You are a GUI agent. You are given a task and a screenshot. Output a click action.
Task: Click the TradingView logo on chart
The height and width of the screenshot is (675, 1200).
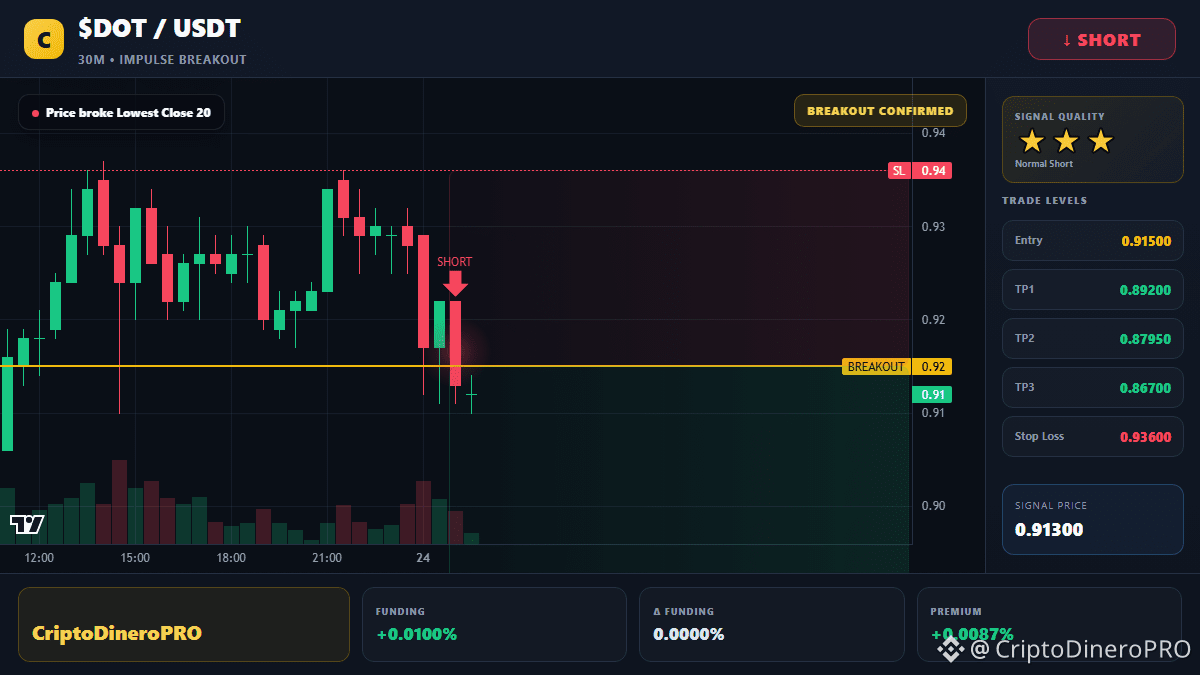27,524
